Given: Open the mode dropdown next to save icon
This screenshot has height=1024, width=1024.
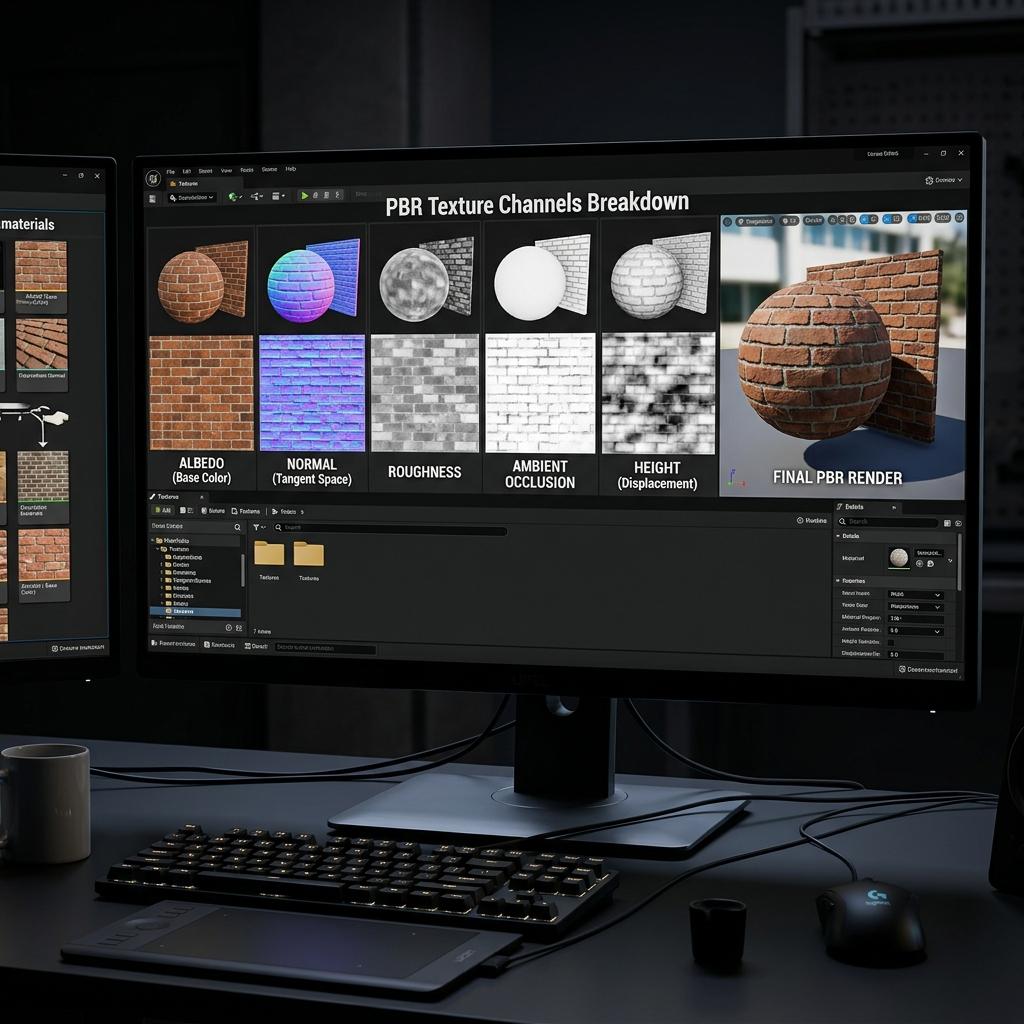Looking at the screenshot, I should point(191,197).
